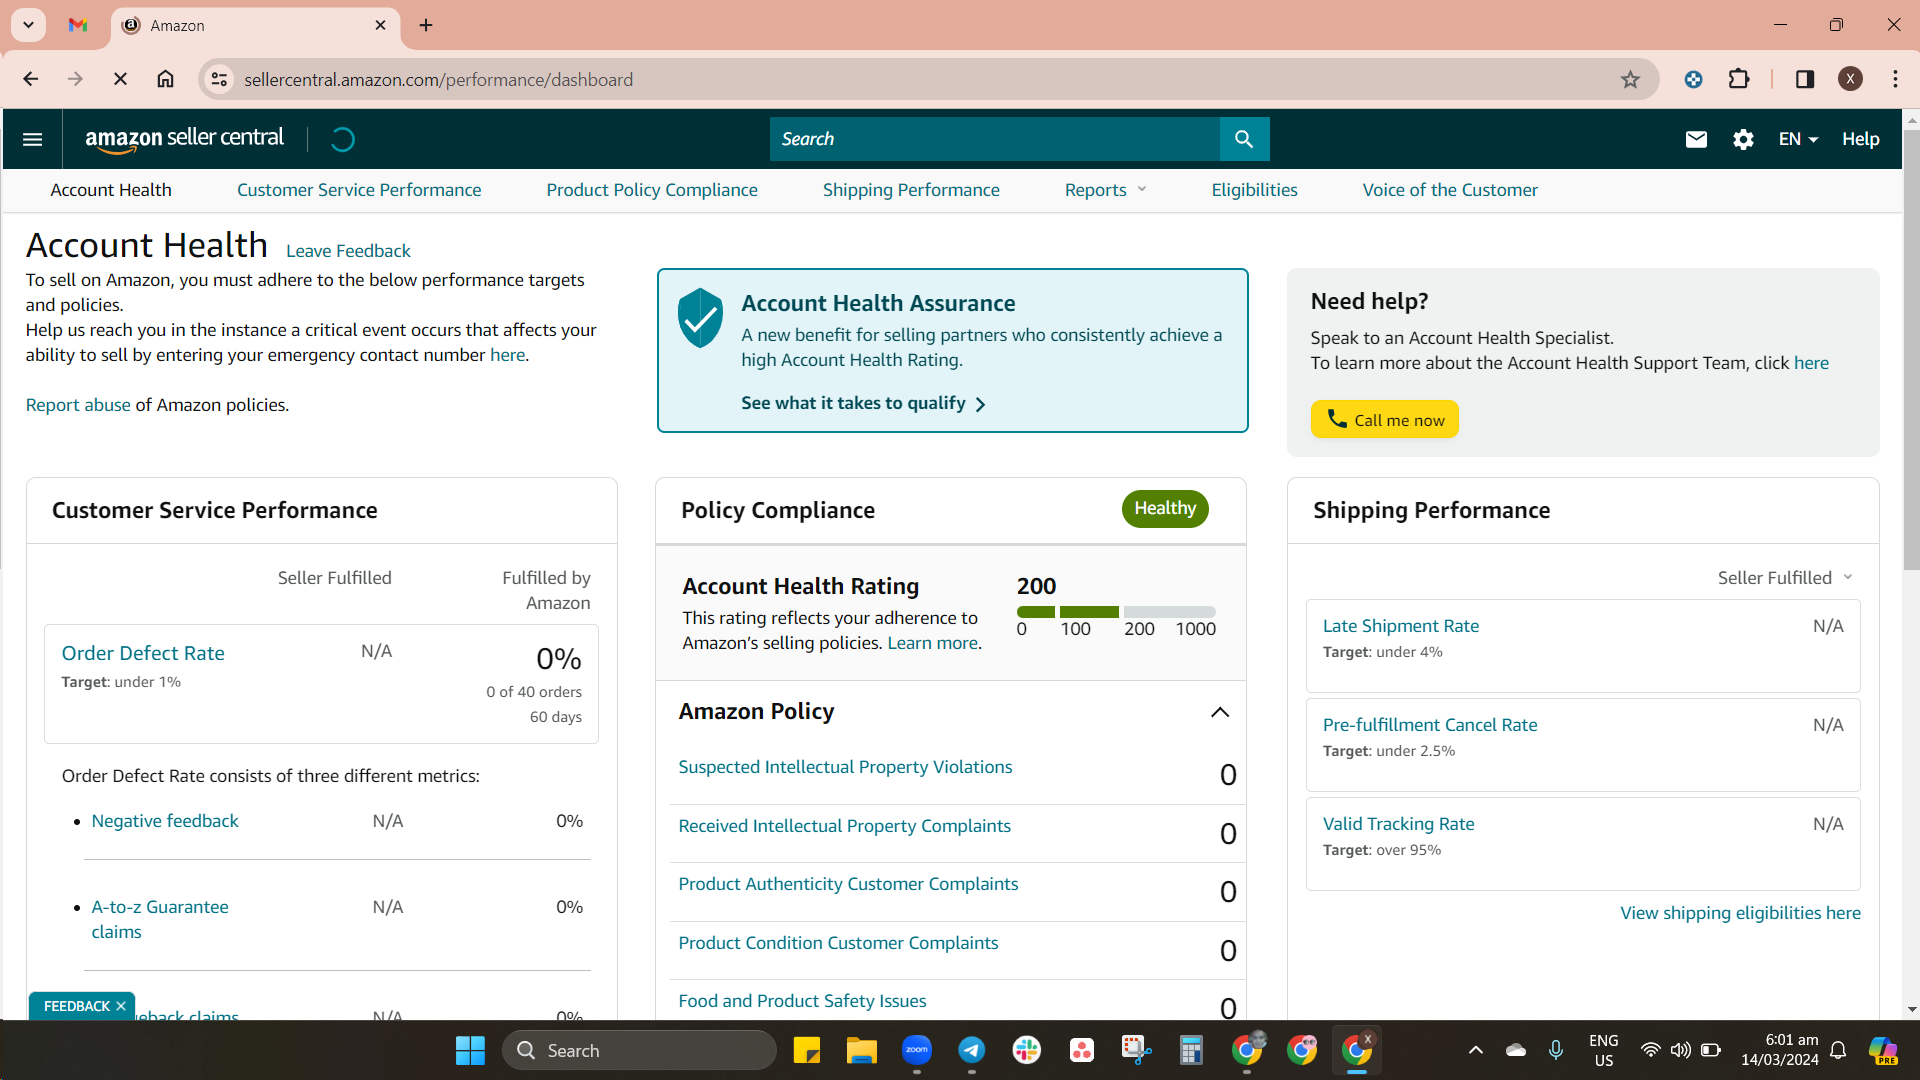Open Received Intellectual Property Complaints

(x=844, y=826)
